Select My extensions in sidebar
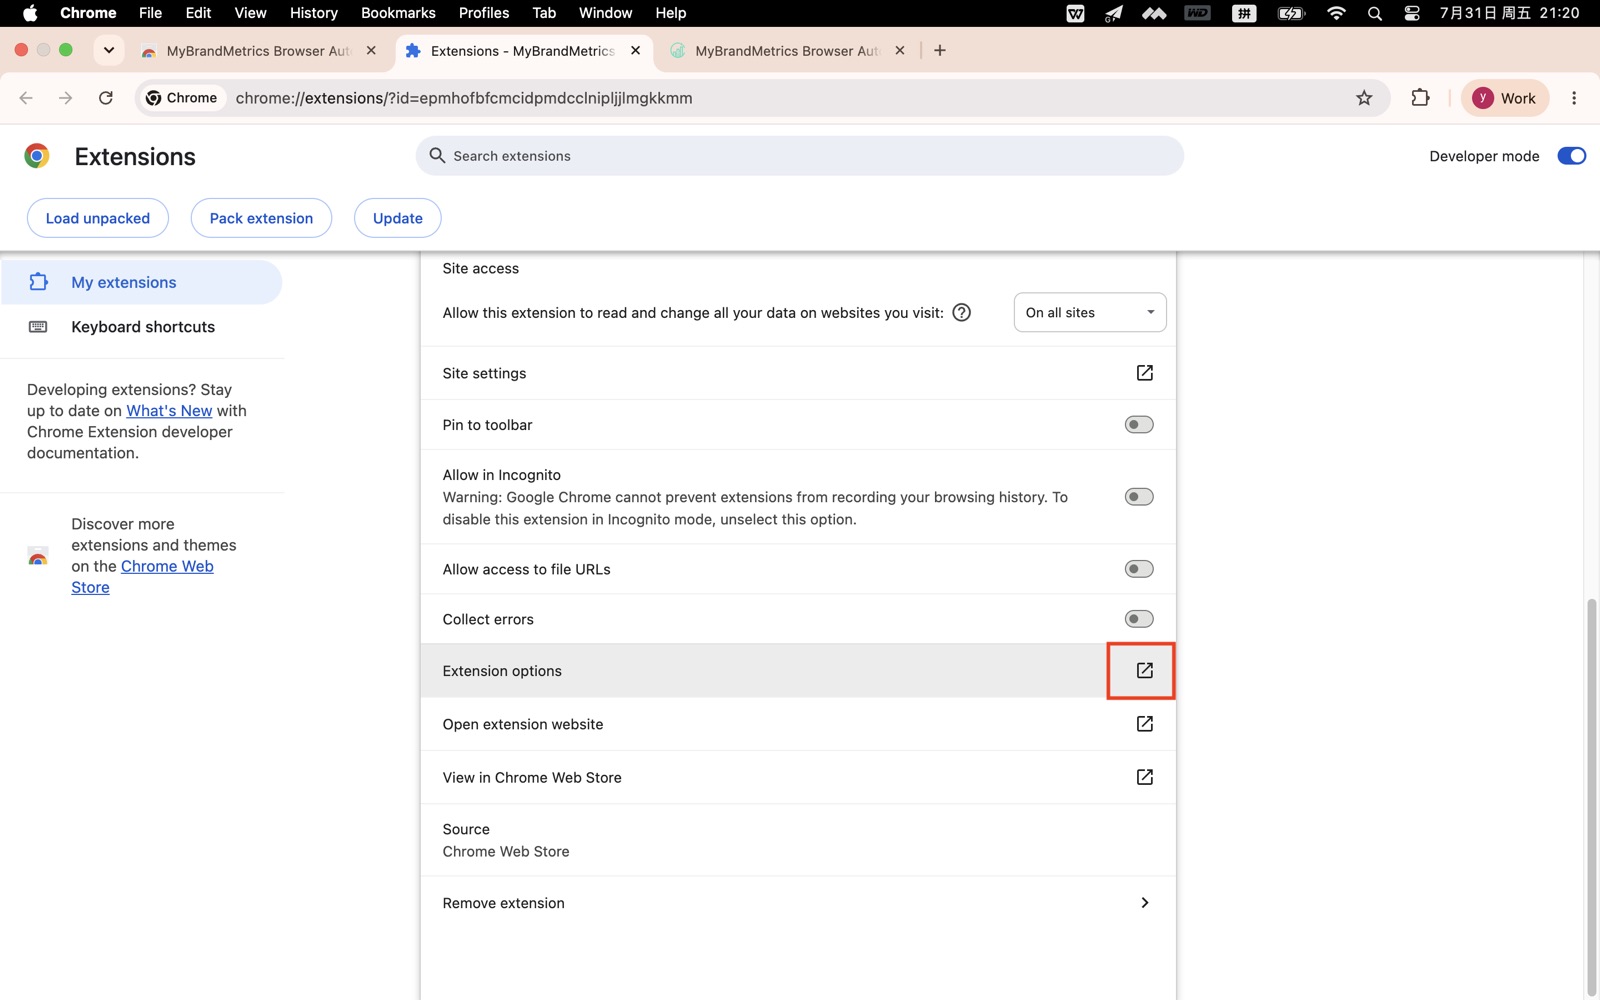 142,282
